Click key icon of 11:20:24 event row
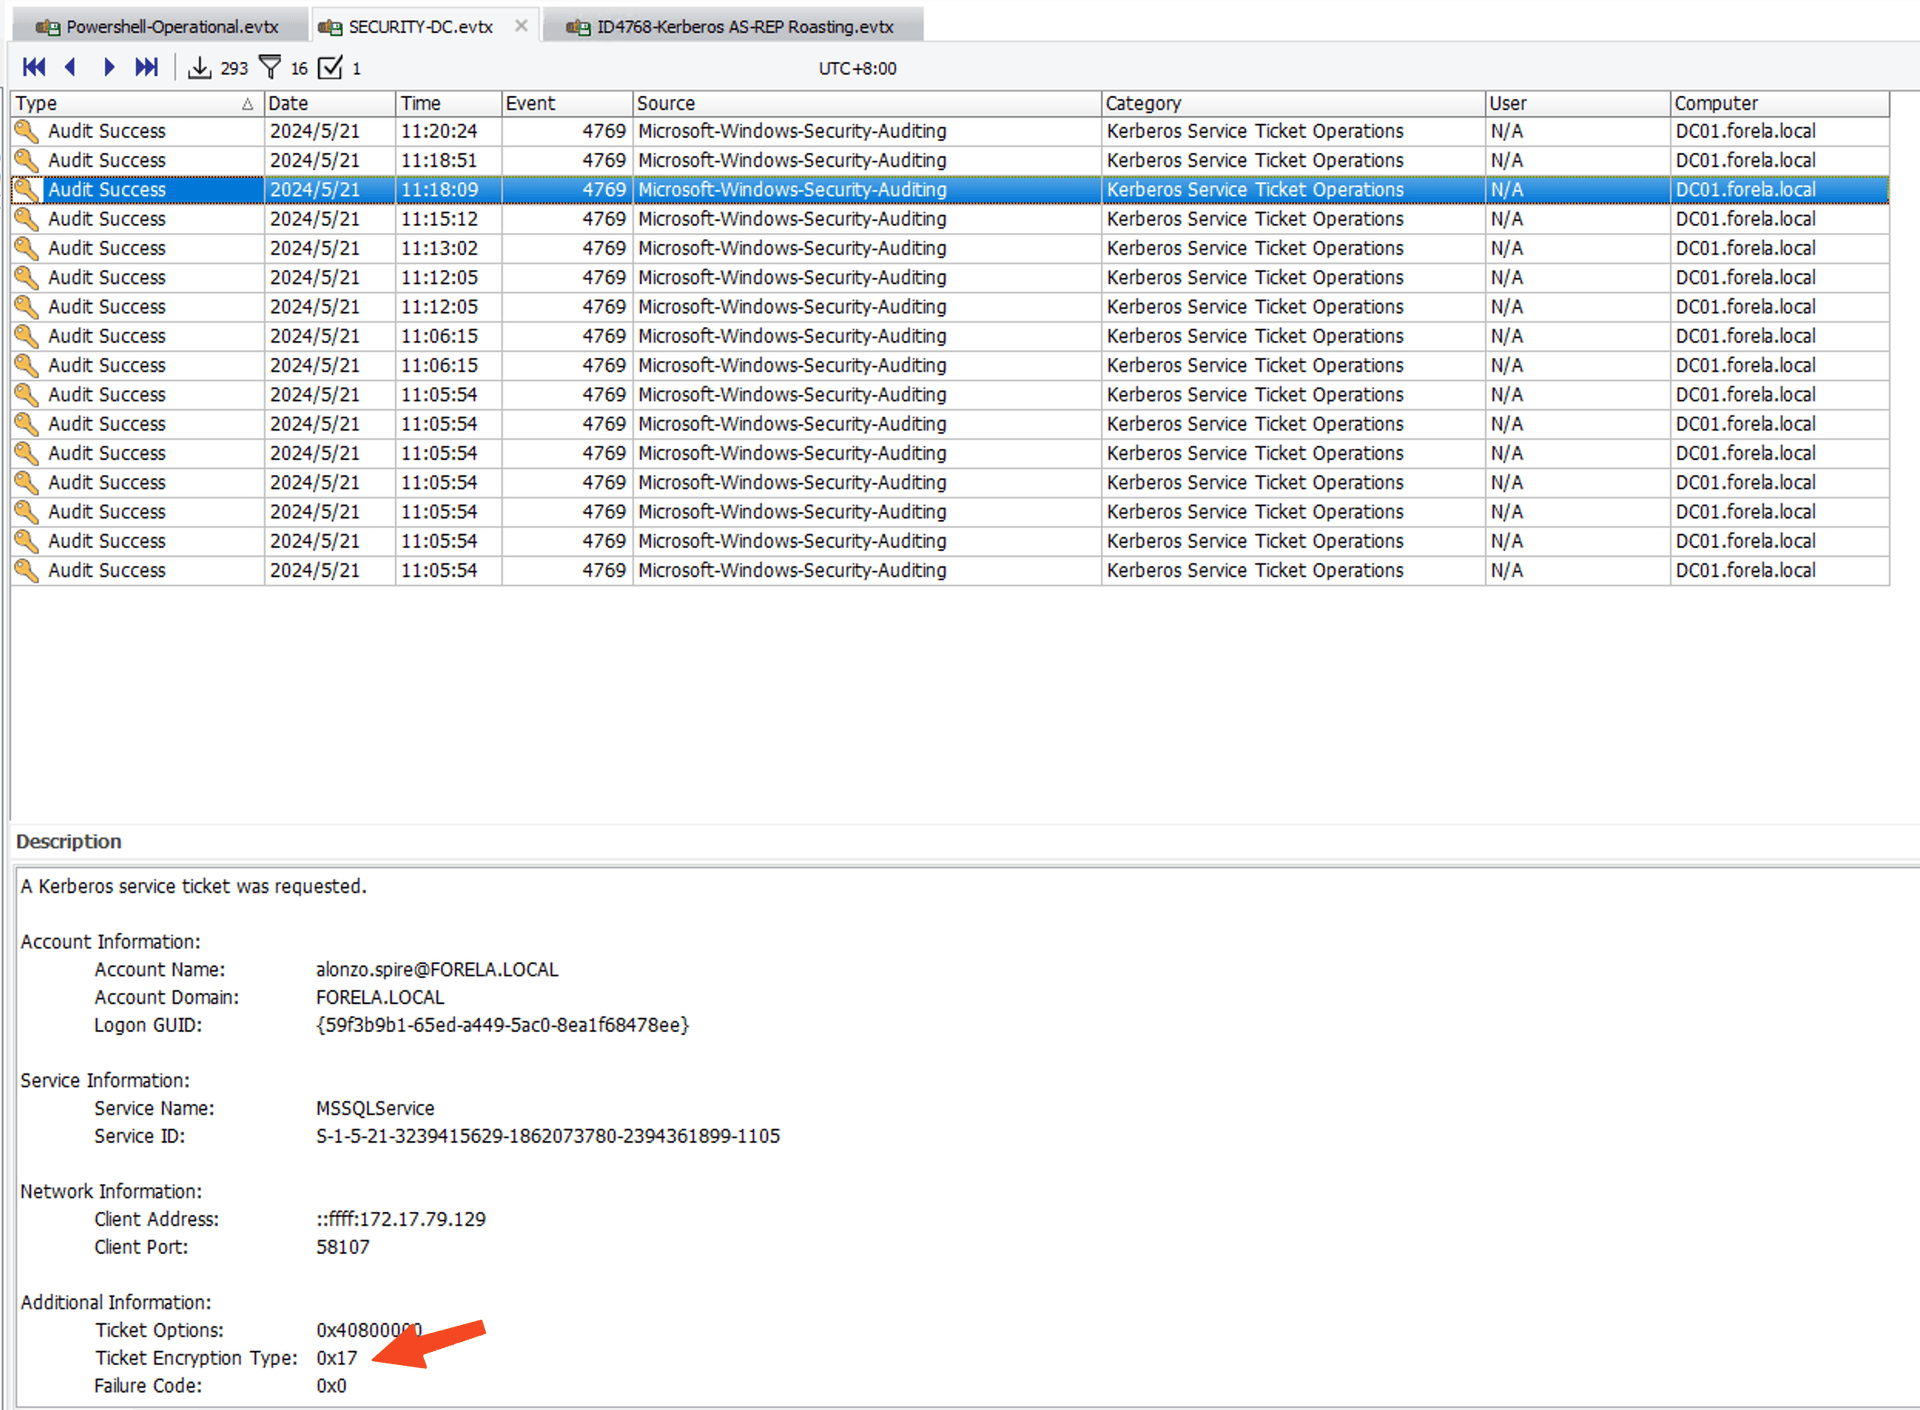 (27, 131)
